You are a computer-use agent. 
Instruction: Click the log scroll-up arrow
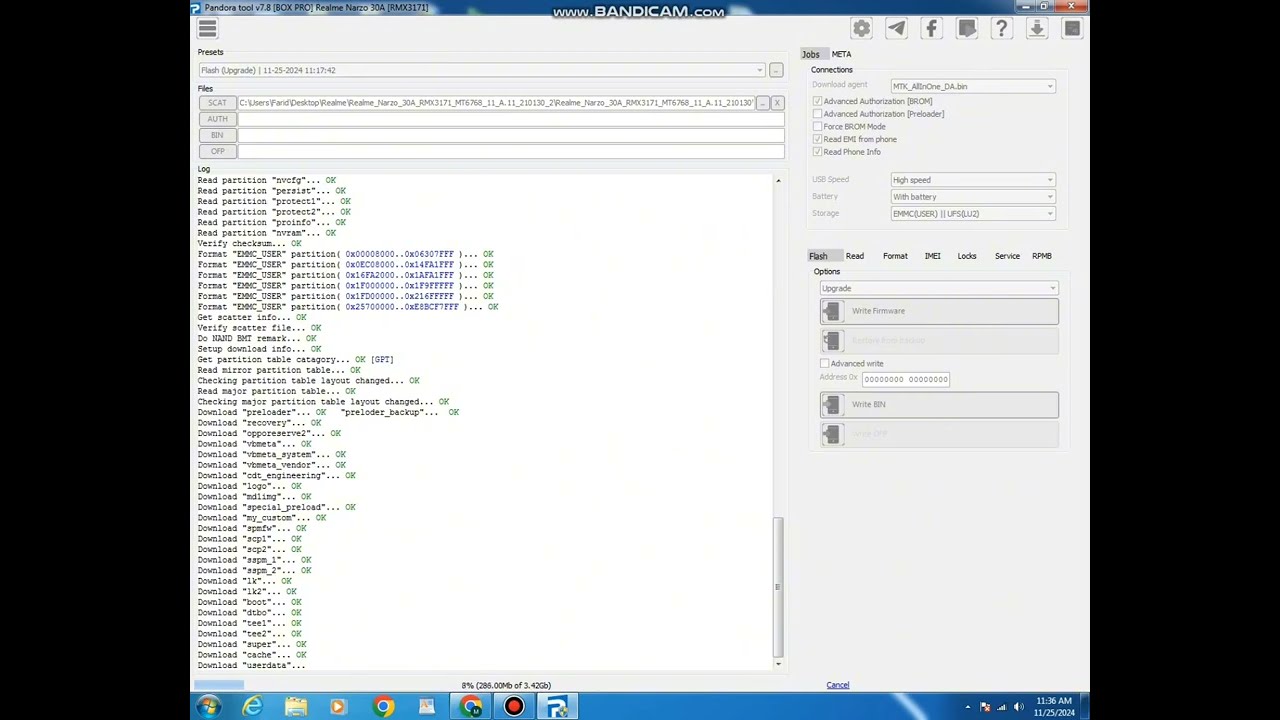pos(778,181)
